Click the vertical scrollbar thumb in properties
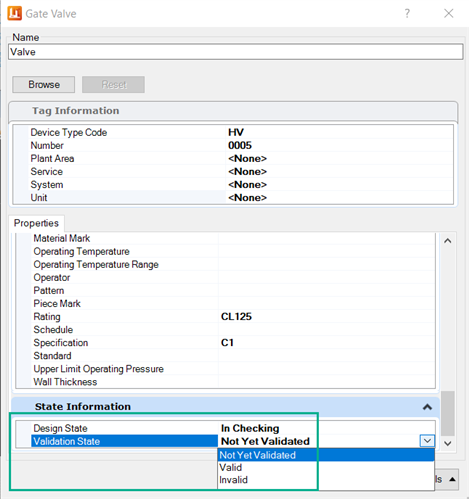 pos(448,413)
